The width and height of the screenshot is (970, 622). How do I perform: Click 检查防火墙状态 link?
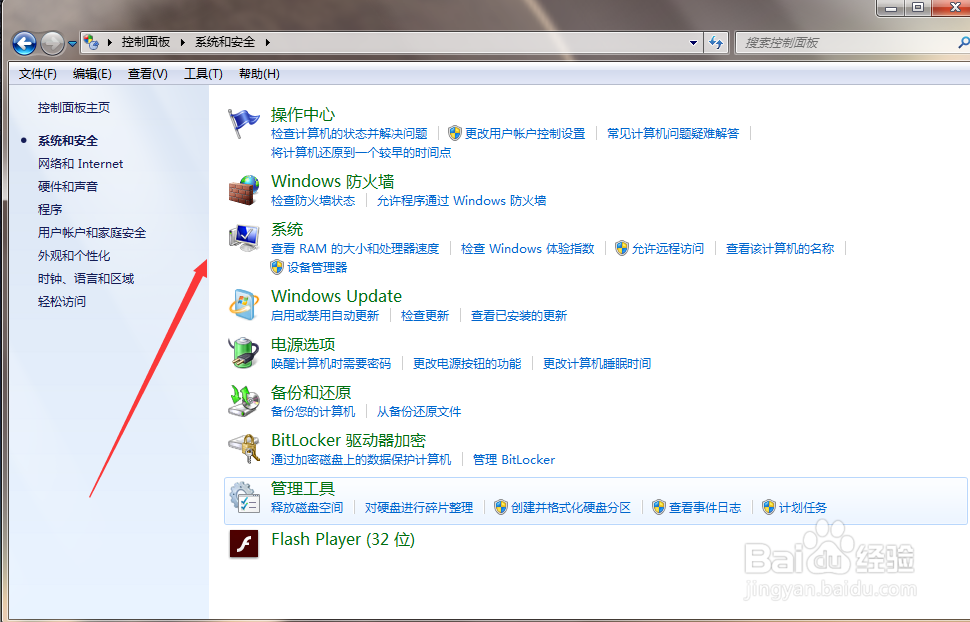point(313,201)
